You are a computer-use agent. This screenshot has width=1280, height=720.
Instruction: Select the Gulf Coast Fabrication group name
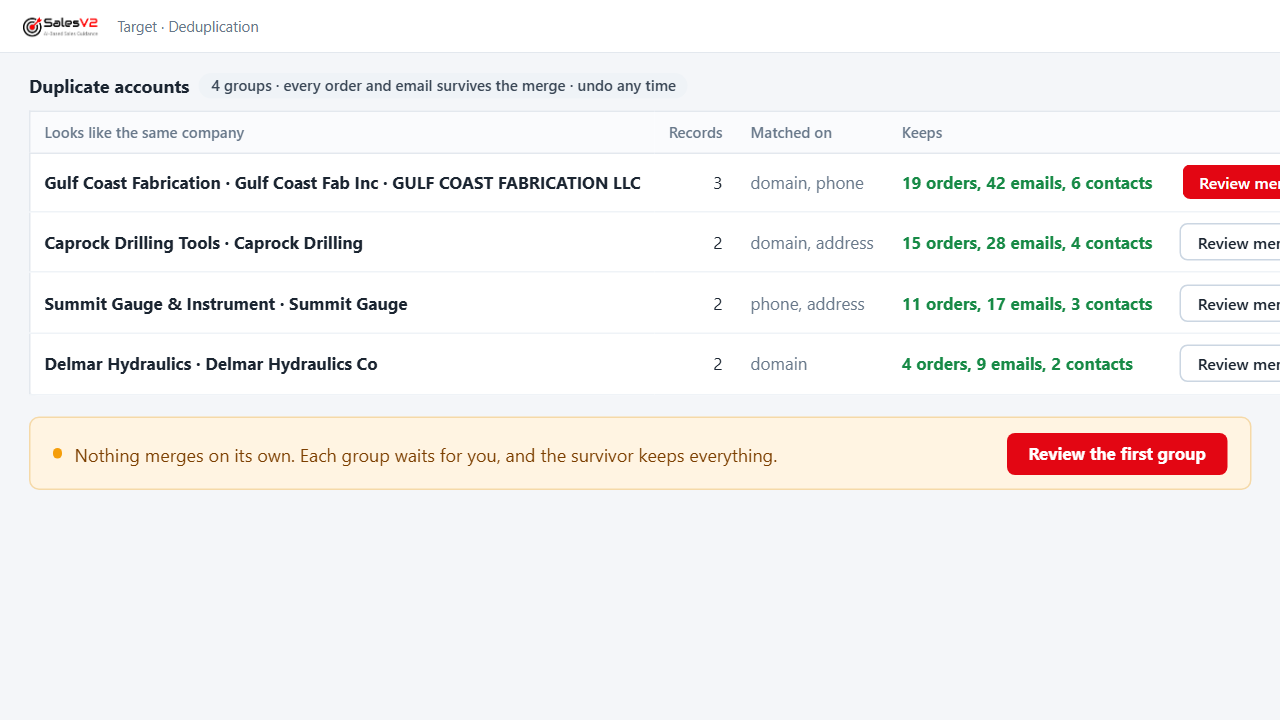(342, 183)
